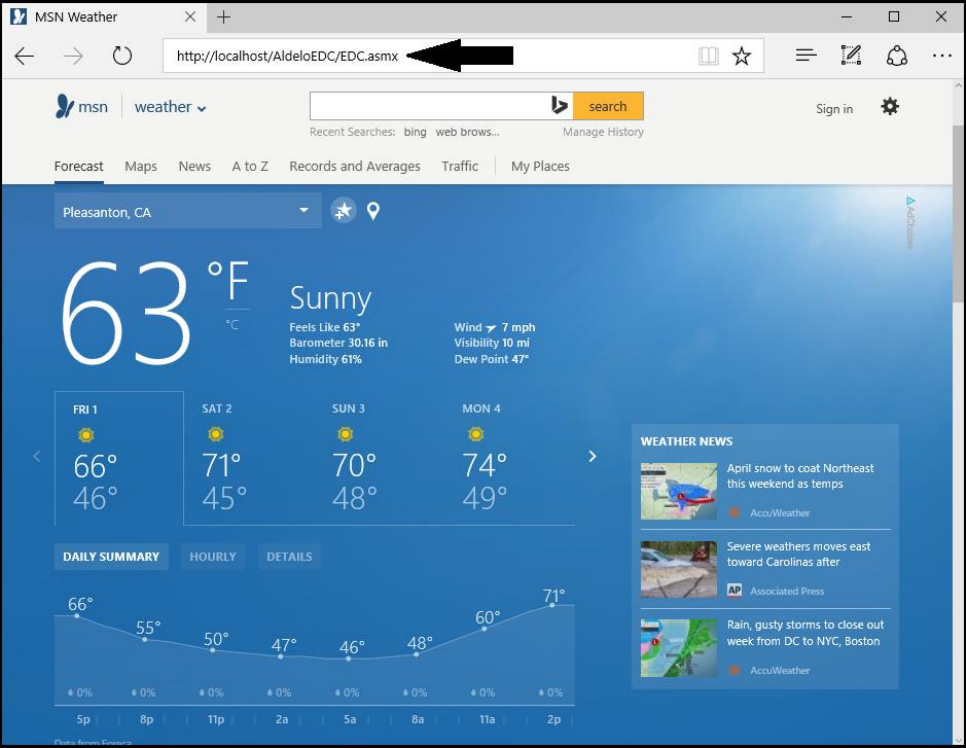Click the orange search button

coord(608,106)
